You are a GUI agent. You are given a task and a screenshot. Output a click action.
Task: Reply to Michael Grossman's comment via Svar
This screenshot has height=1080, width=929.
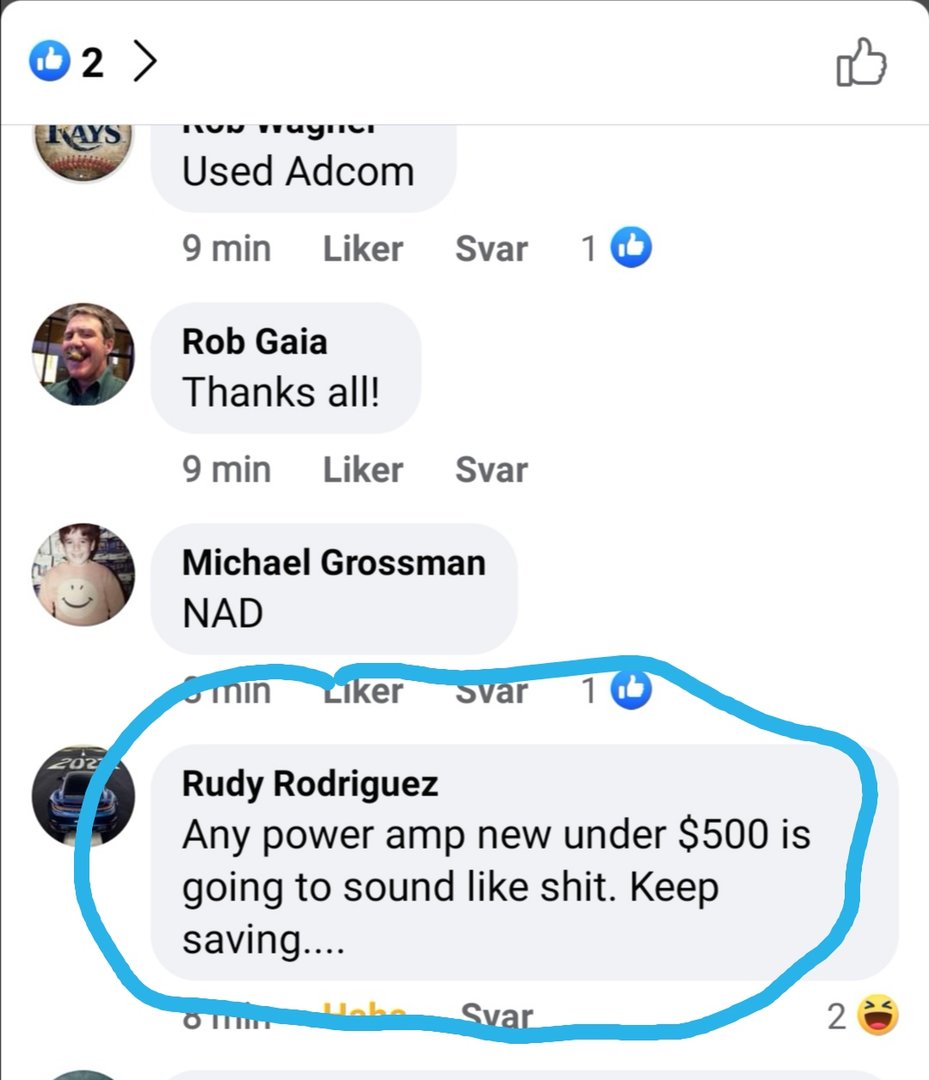point(491,691)
